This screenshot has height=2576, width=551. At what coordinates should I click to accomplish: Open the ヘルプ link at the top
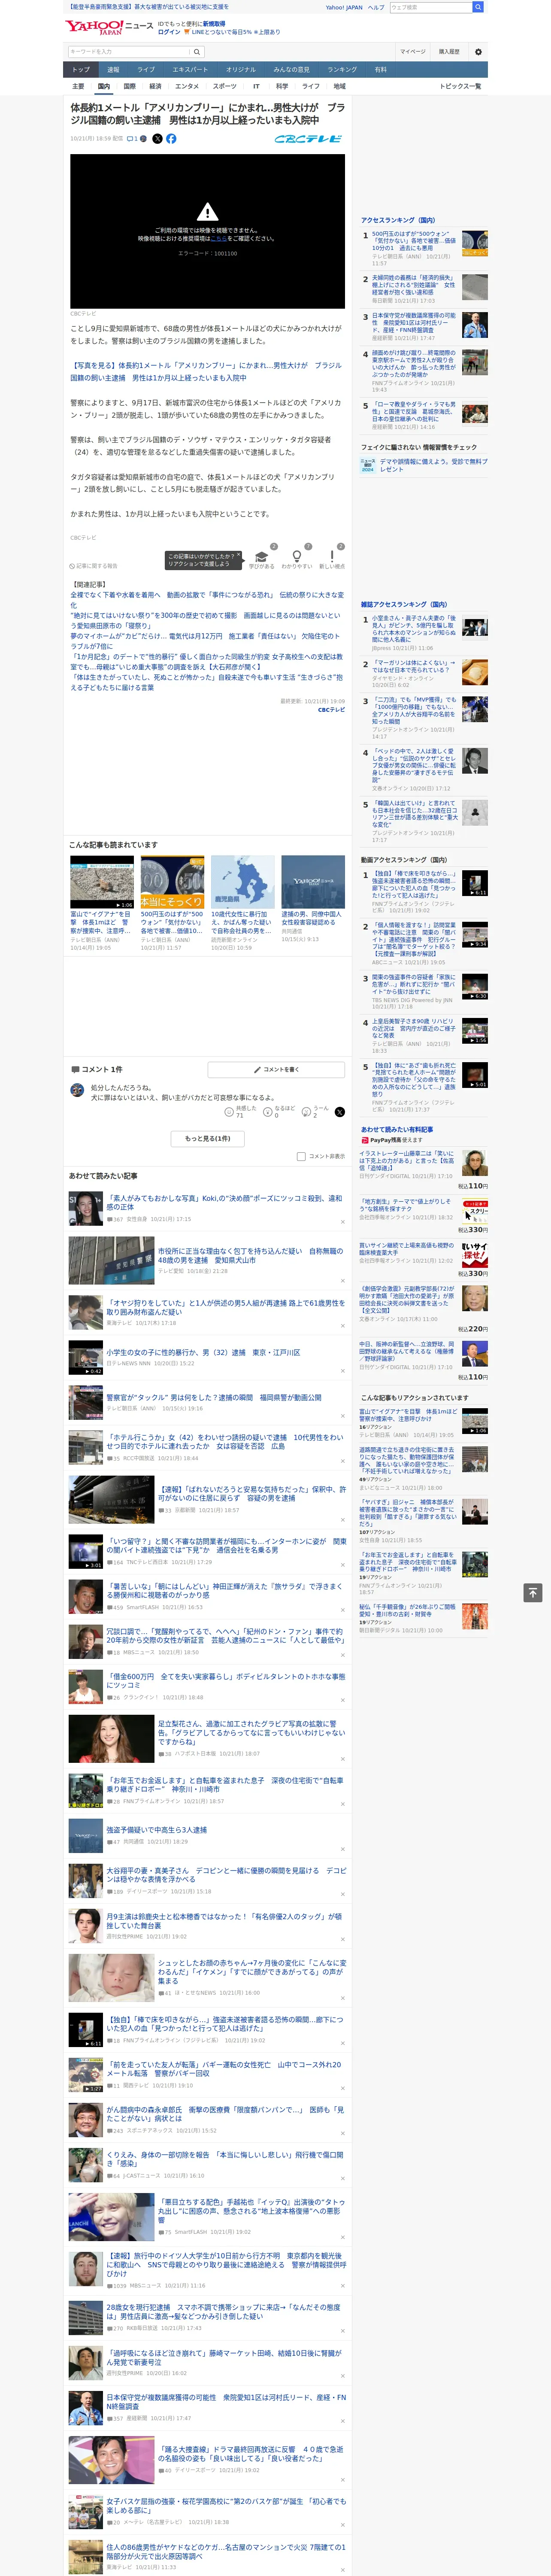point(376,7)
